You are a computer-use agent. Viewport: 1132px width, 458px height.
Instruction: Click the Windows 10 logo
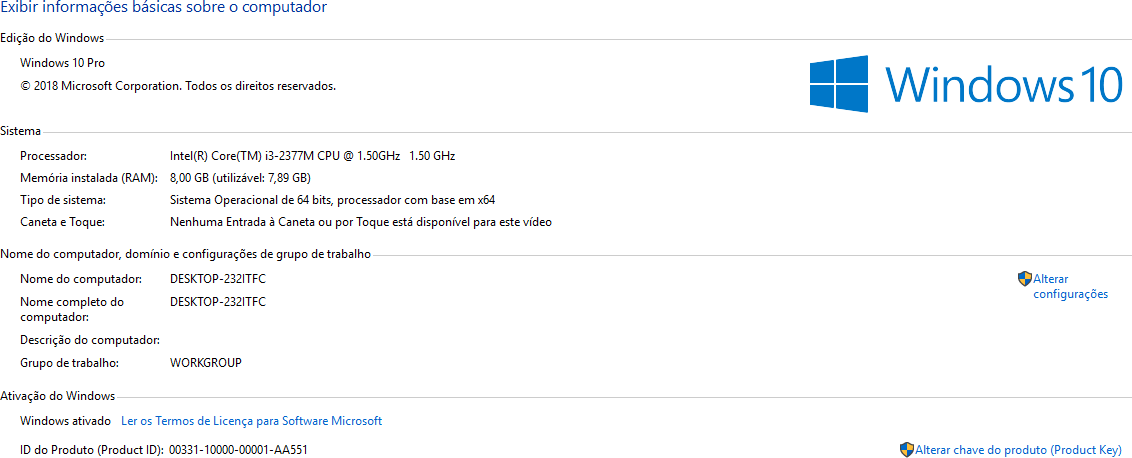(966, 84)
